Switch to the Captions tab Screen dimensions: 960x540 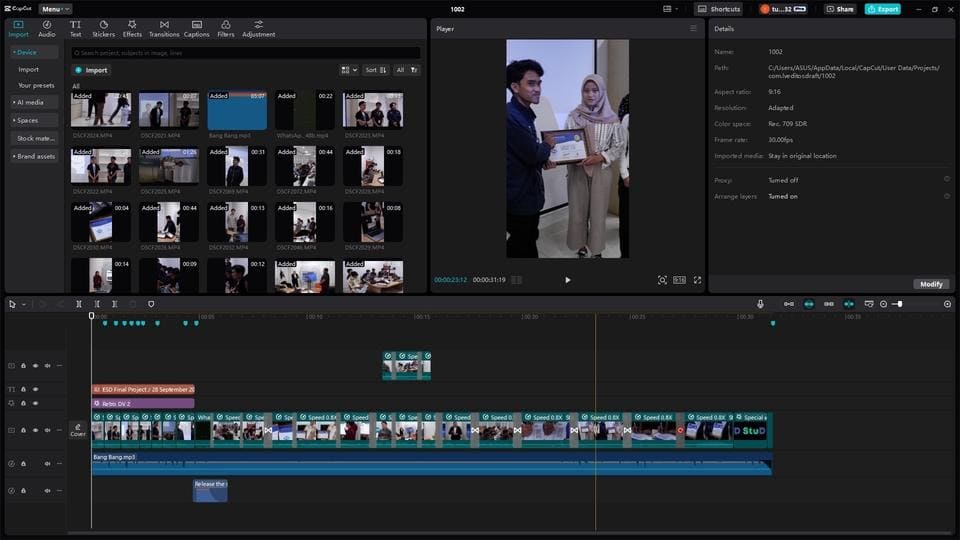pyautogui.click(x=197, y=28)
